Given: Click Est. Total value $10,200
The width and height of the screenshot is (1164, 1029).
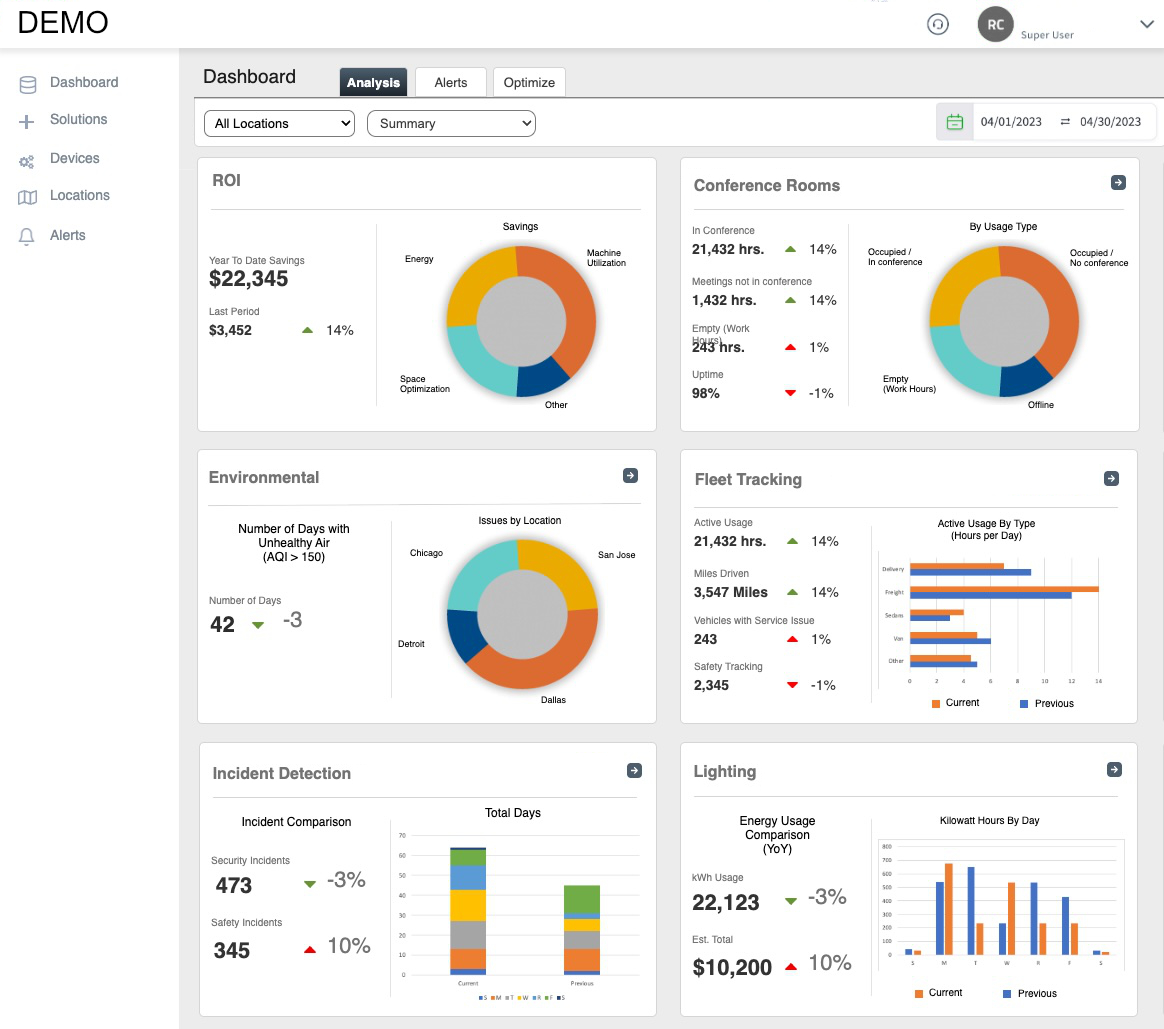Looking at the screenshot, I should tap(732, 967).
